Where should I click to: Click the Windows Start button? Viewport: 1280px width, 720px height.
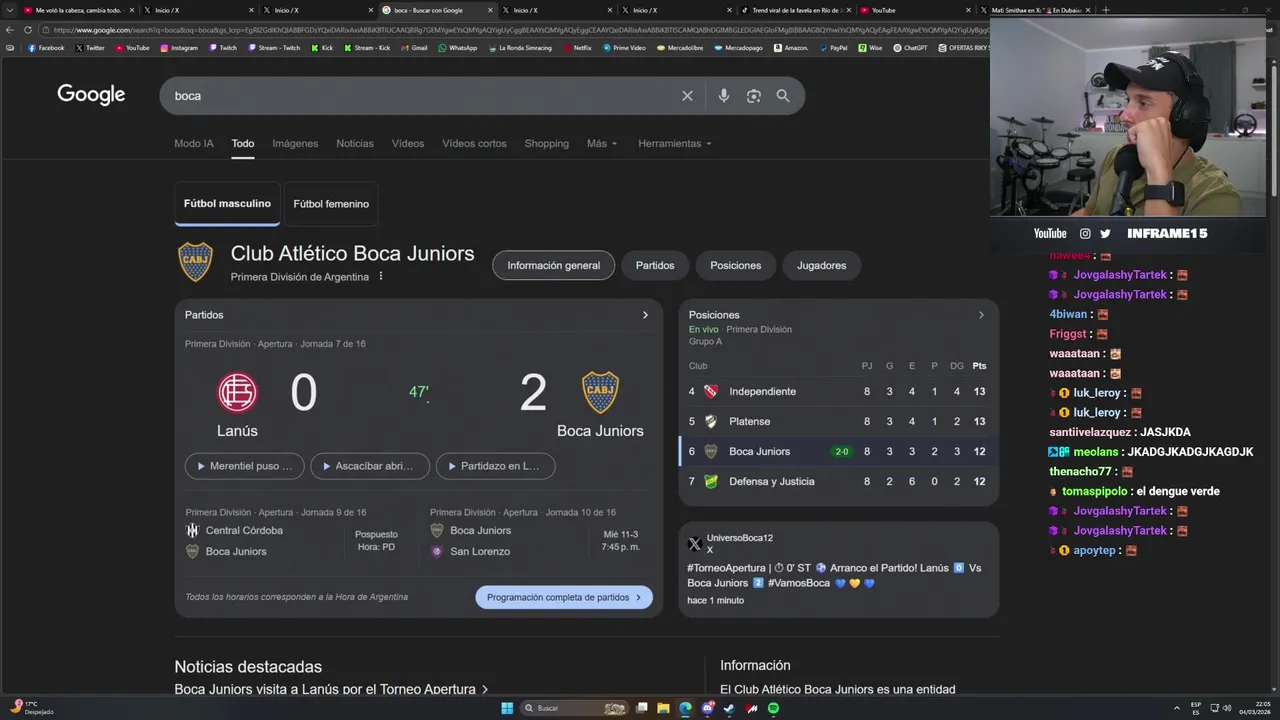tap(507, 708)
